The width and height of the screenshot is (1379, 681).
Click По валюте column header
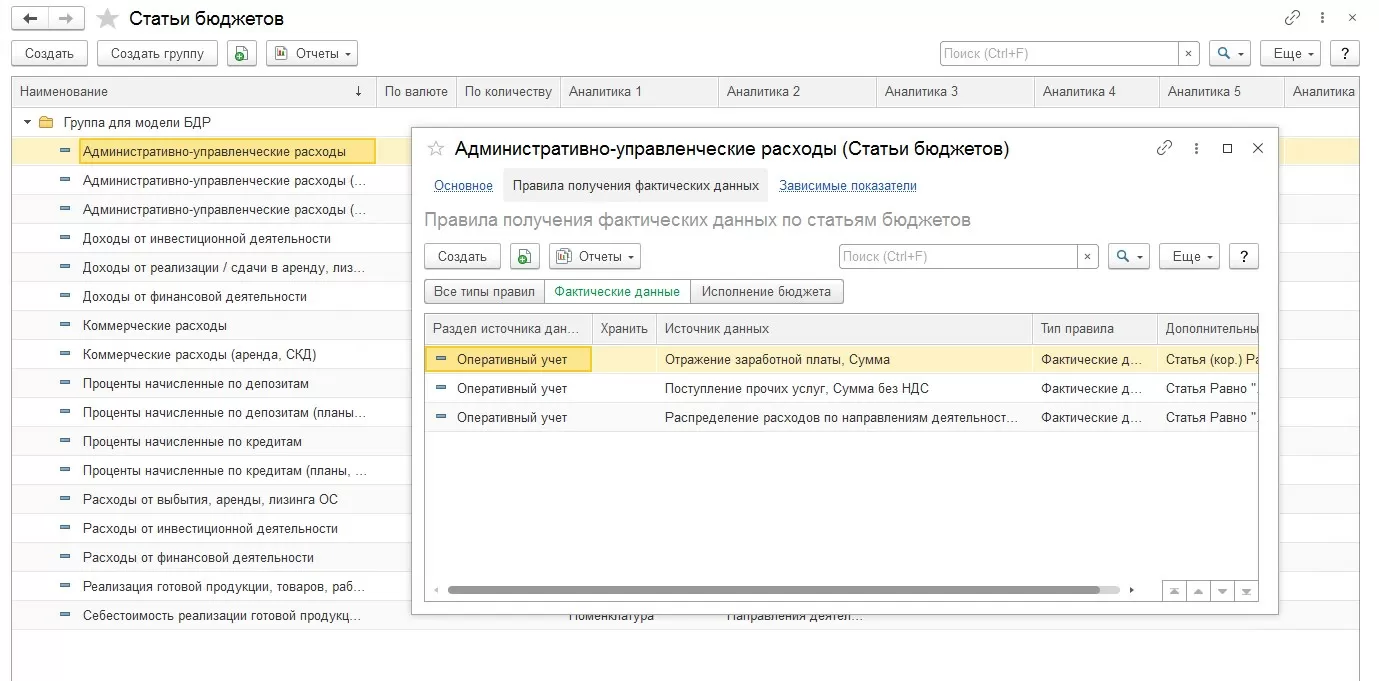(x=416, y=91)
